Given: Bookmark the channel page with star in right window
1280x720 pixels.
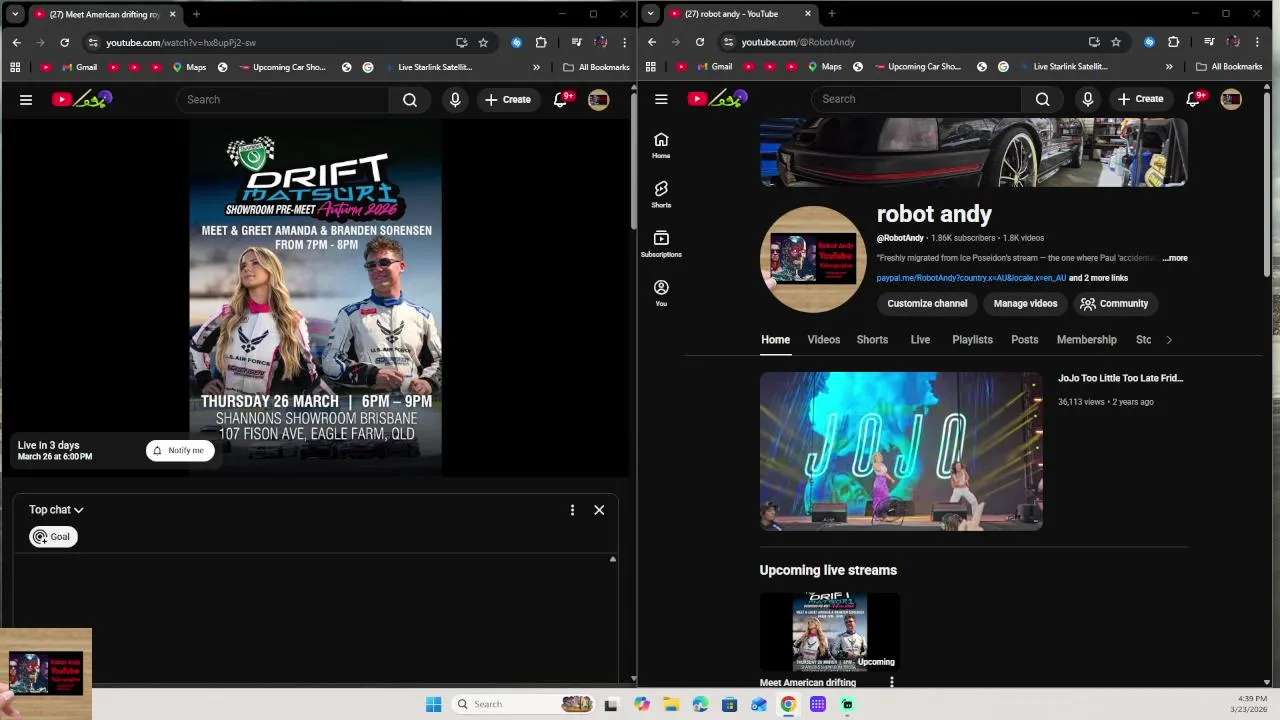Looking at the screenshot, I should [1116, 42].
